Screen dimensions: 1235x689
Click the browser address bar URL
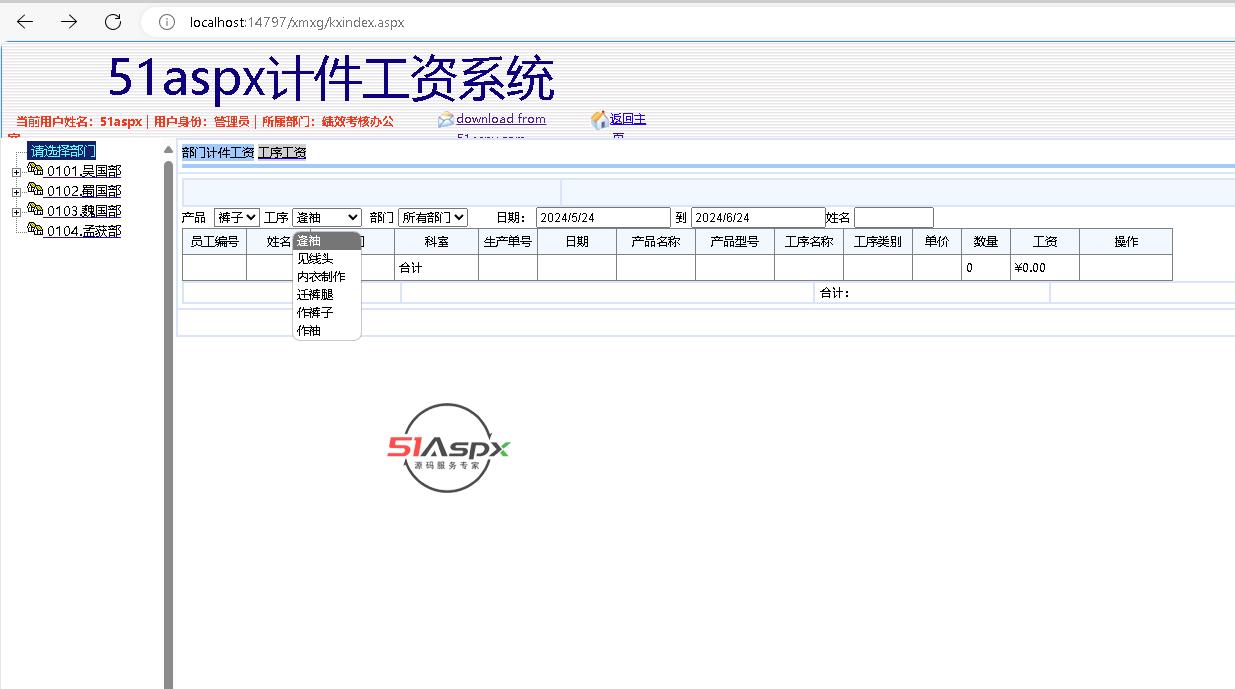pos(297,22)
